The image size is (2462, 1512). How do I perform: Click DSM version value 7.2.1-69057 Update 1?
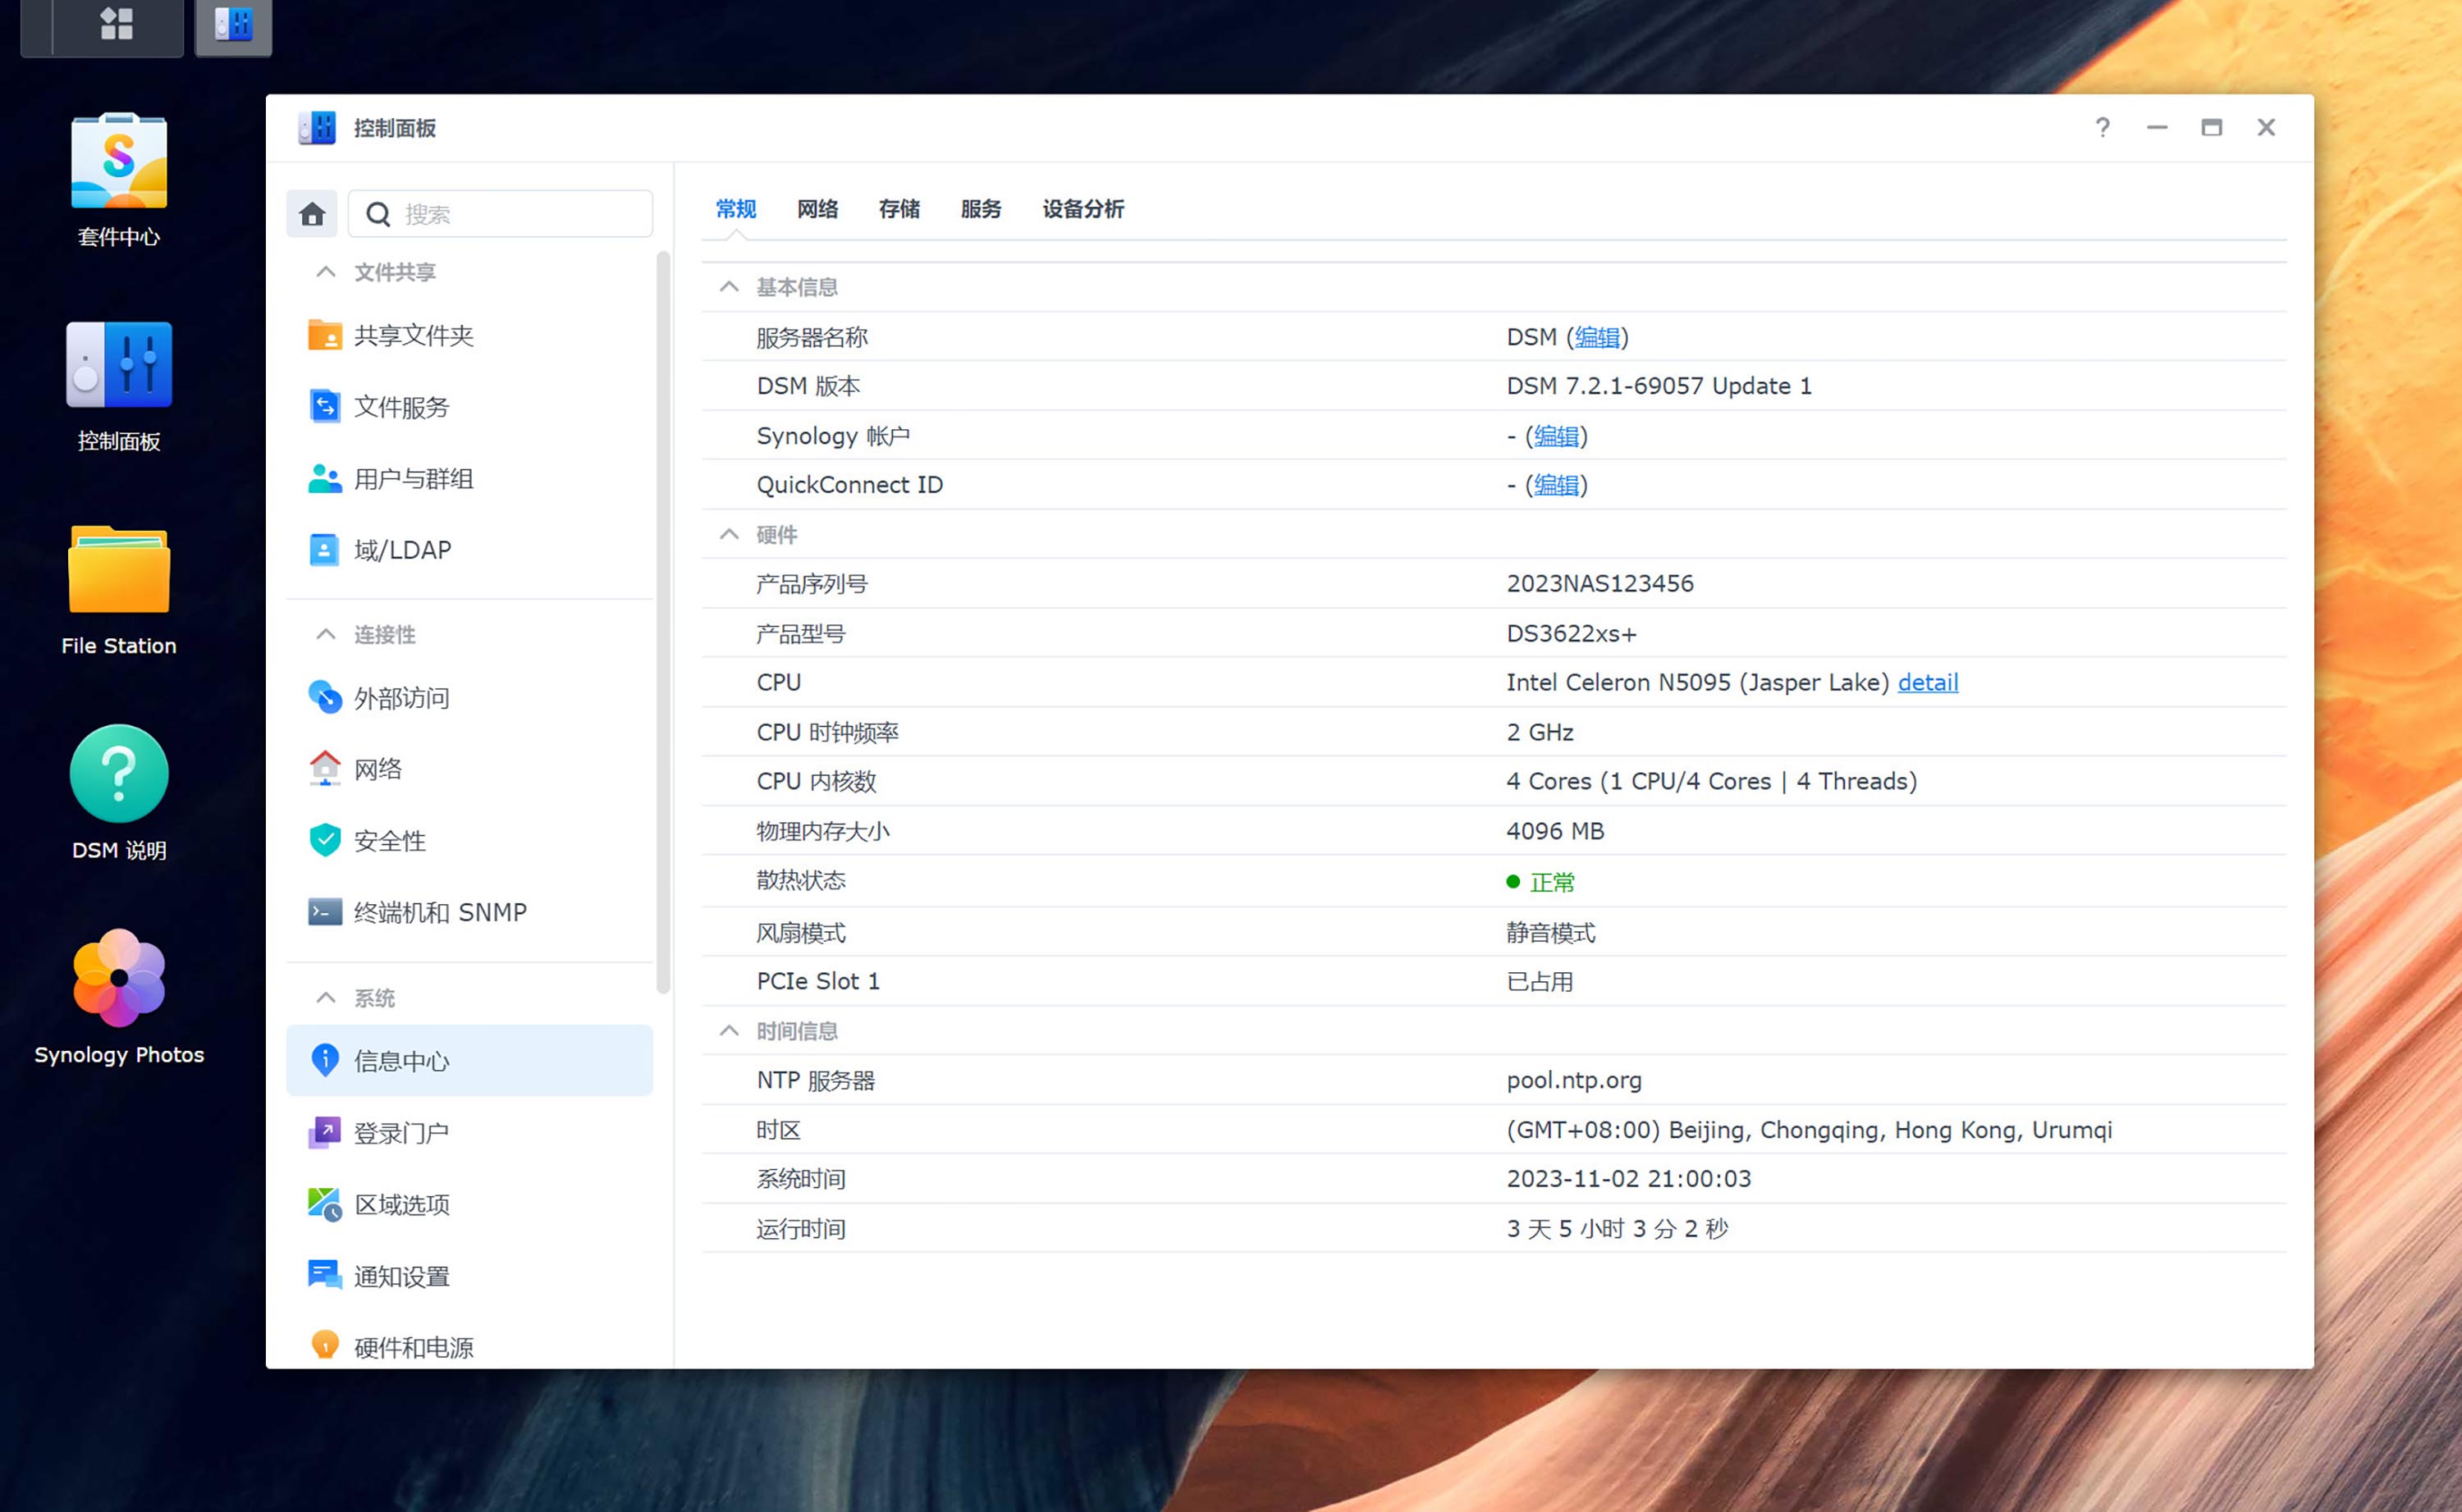pyautogui.click(x=1658, y=386)
